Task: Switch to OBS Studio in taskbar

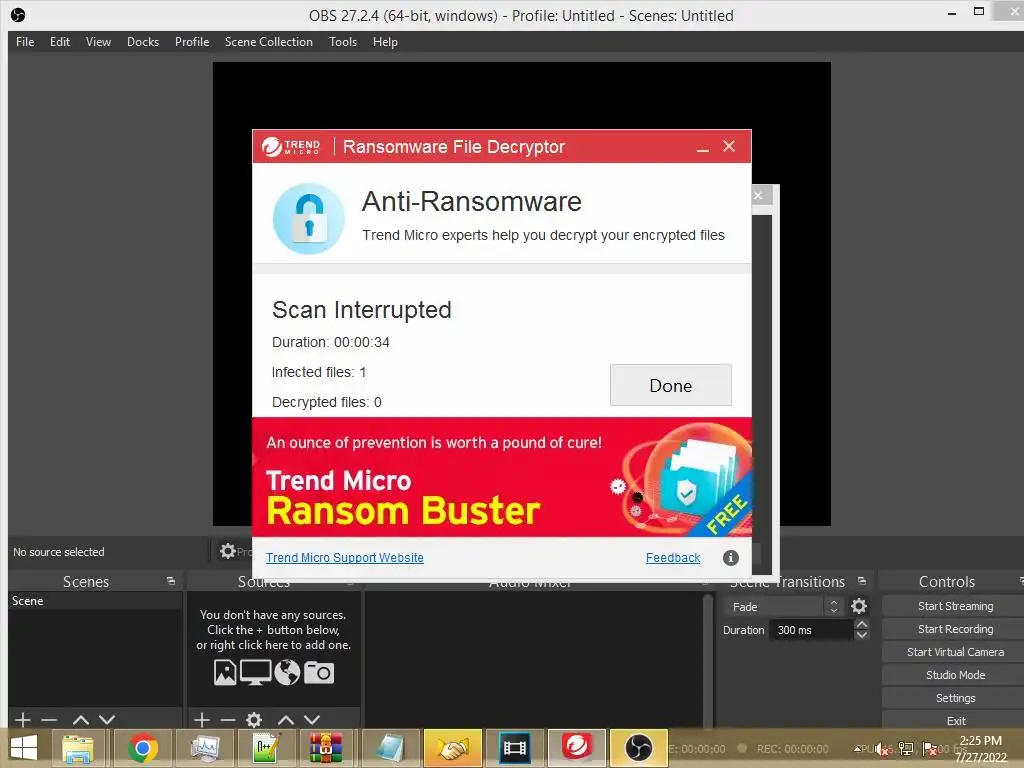Action: (x=638, y=748)
